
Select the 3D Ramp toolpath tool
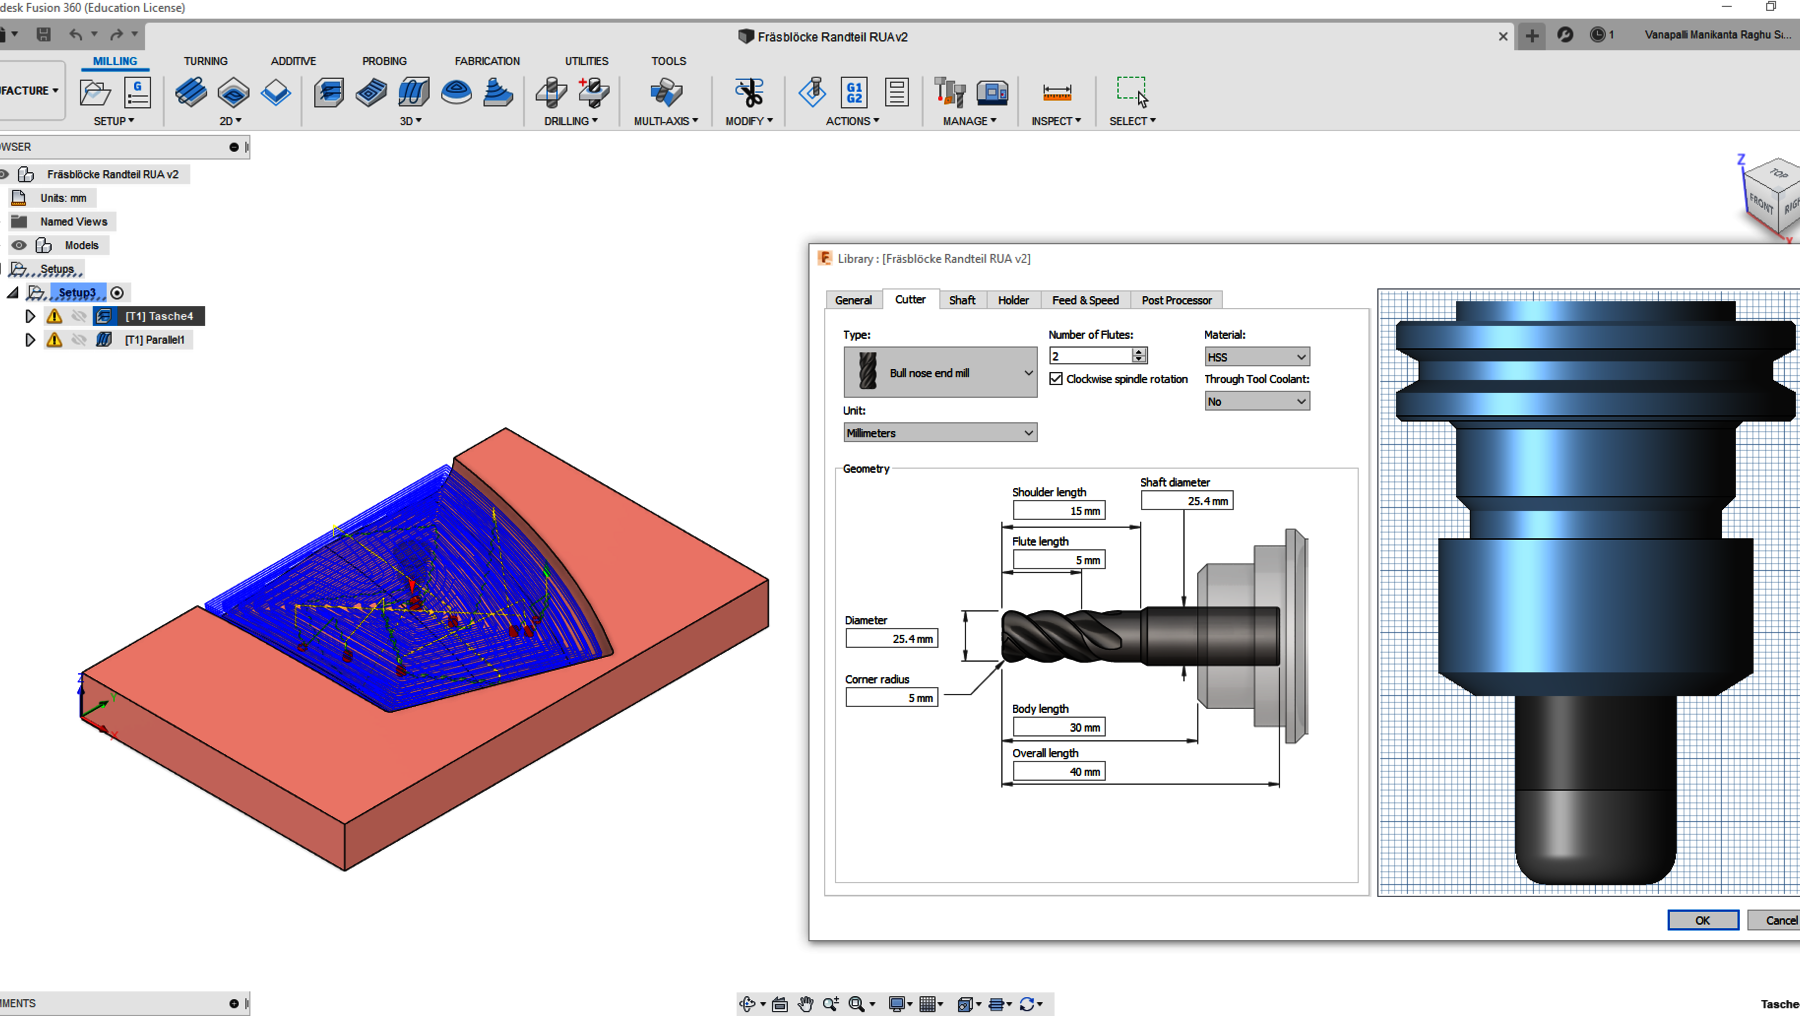coord(498,93)
